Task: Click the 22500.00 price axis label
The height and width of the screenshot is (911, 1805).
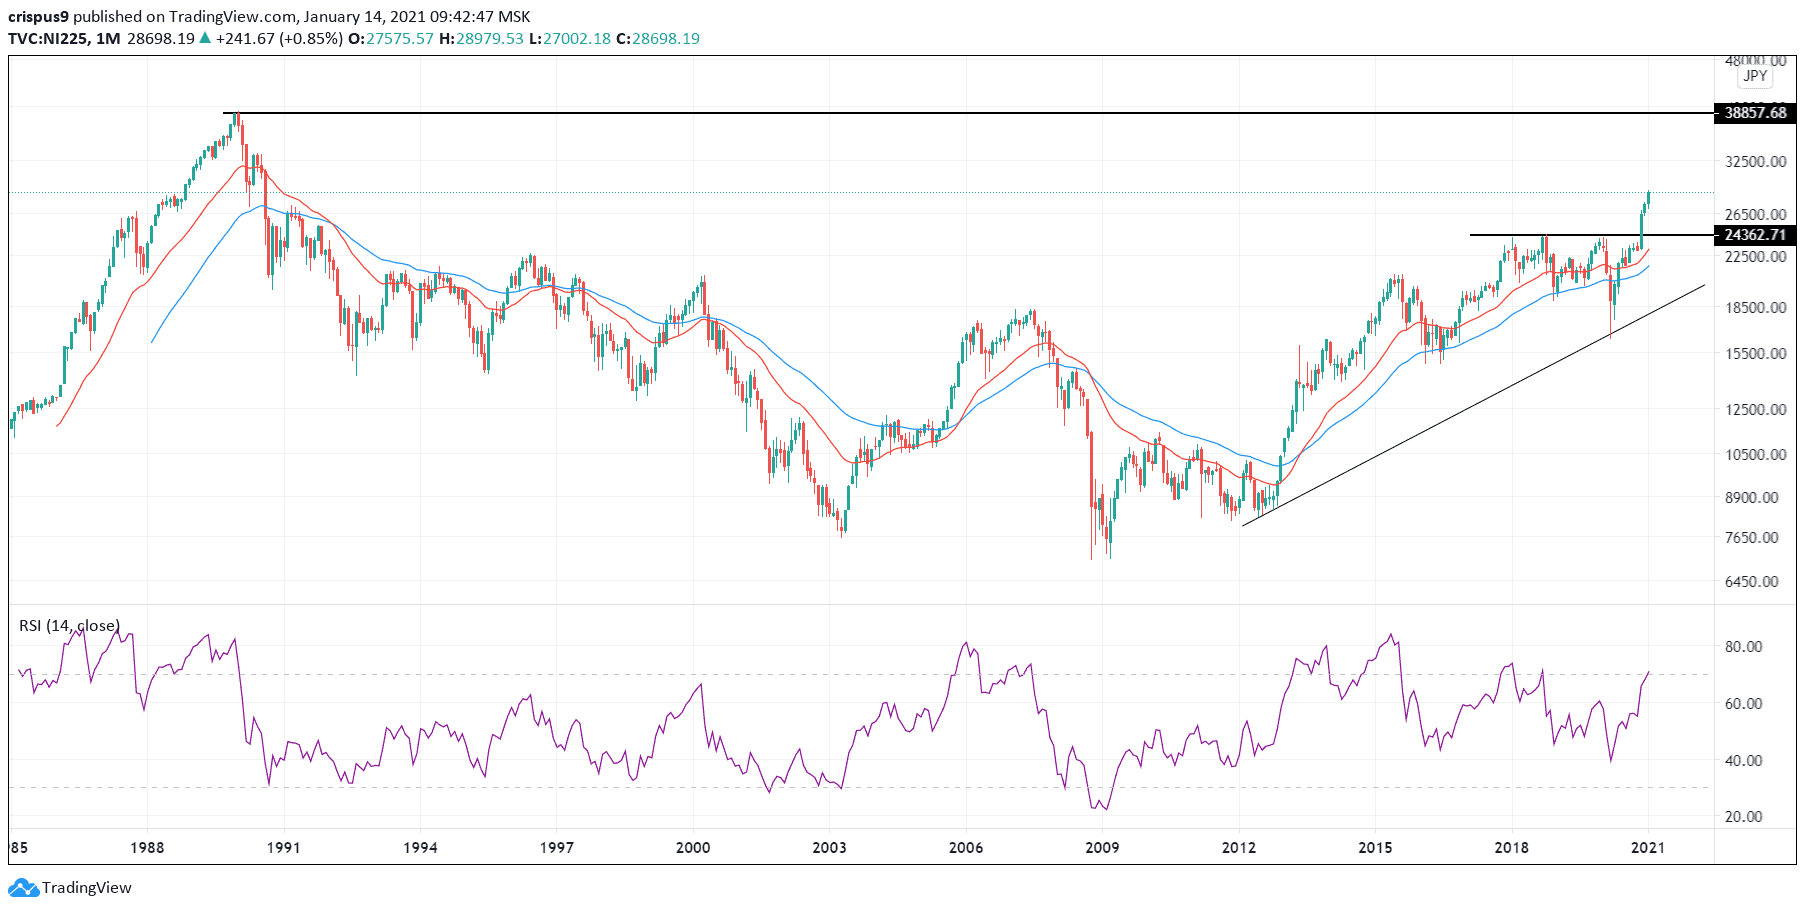Action: 1756,256
